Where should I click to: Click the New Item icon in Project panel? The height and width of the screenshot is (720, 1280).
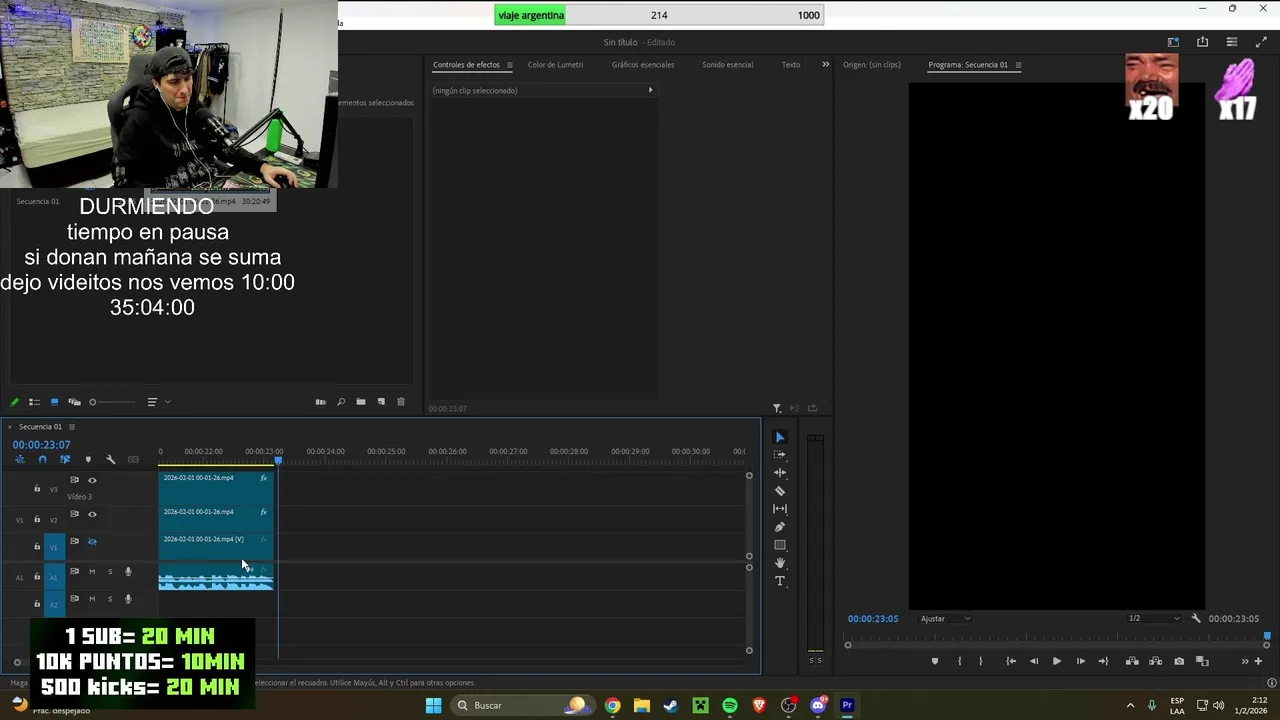tap(381, 402)
